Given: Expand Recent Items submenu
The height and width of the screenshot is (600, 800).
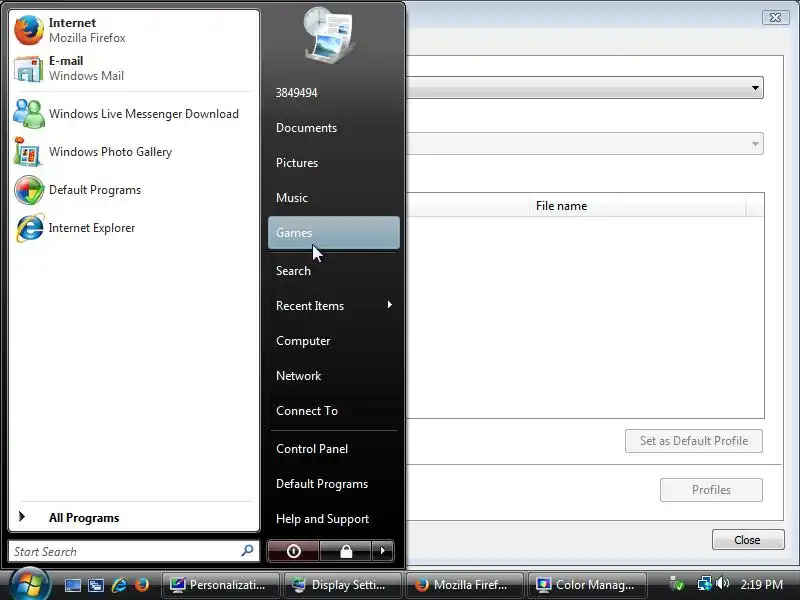Looking at the screenshot, I should (334, 306).
